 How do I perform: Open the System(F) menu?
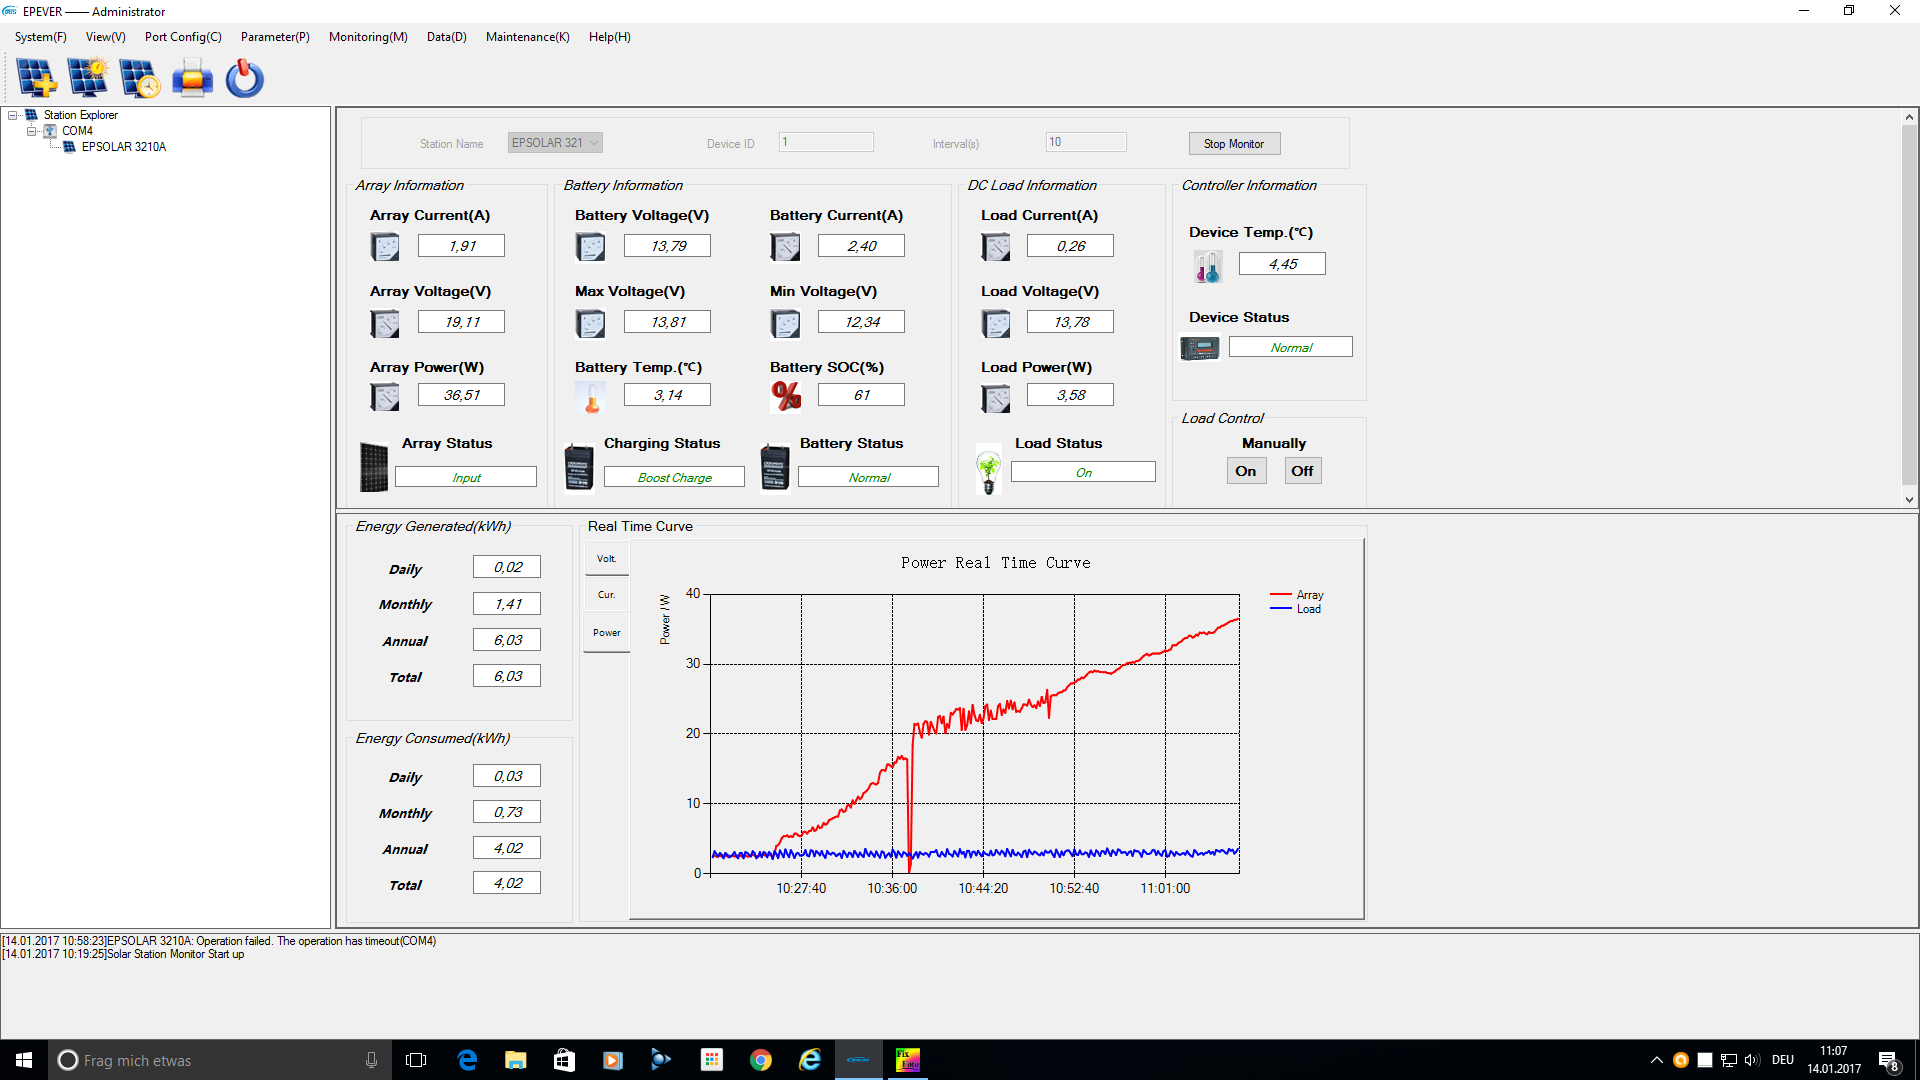pyautogui.click(x=41, y=37)
